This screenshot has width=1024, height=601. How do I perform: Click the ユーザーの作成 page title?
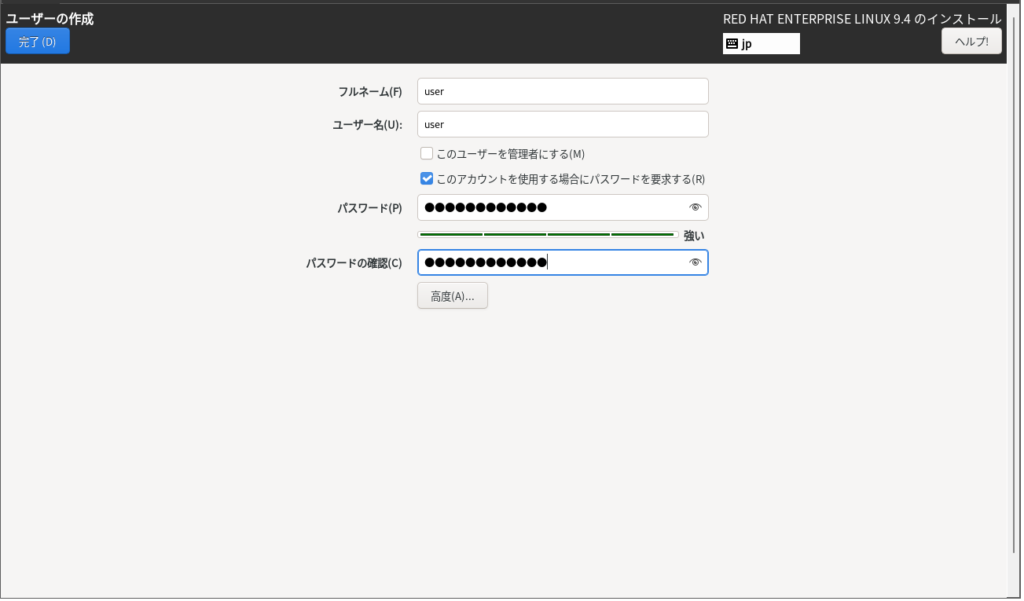click(x=50, y=19)
